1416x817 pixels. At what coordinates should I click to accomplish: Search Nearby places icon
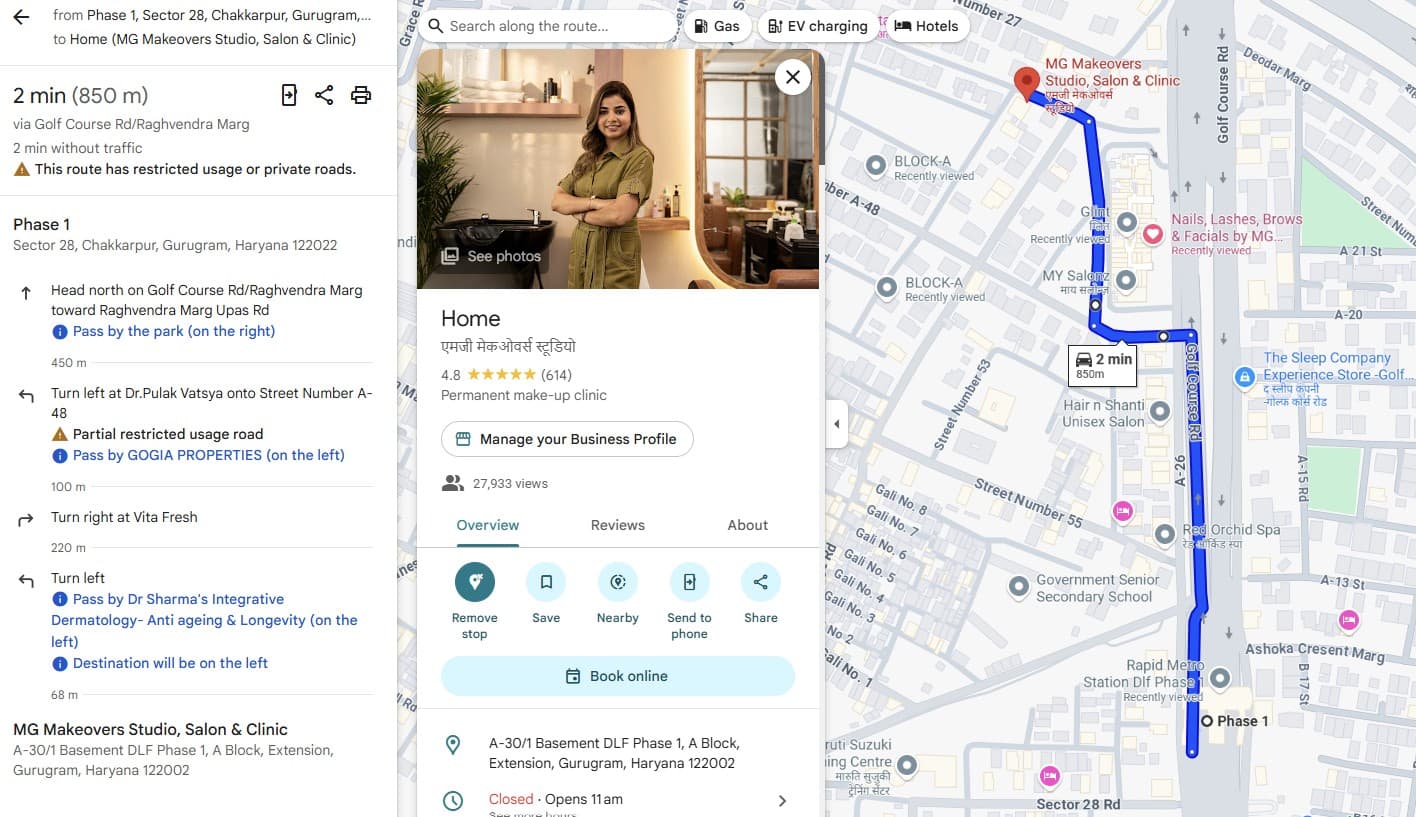coord(618,582)
